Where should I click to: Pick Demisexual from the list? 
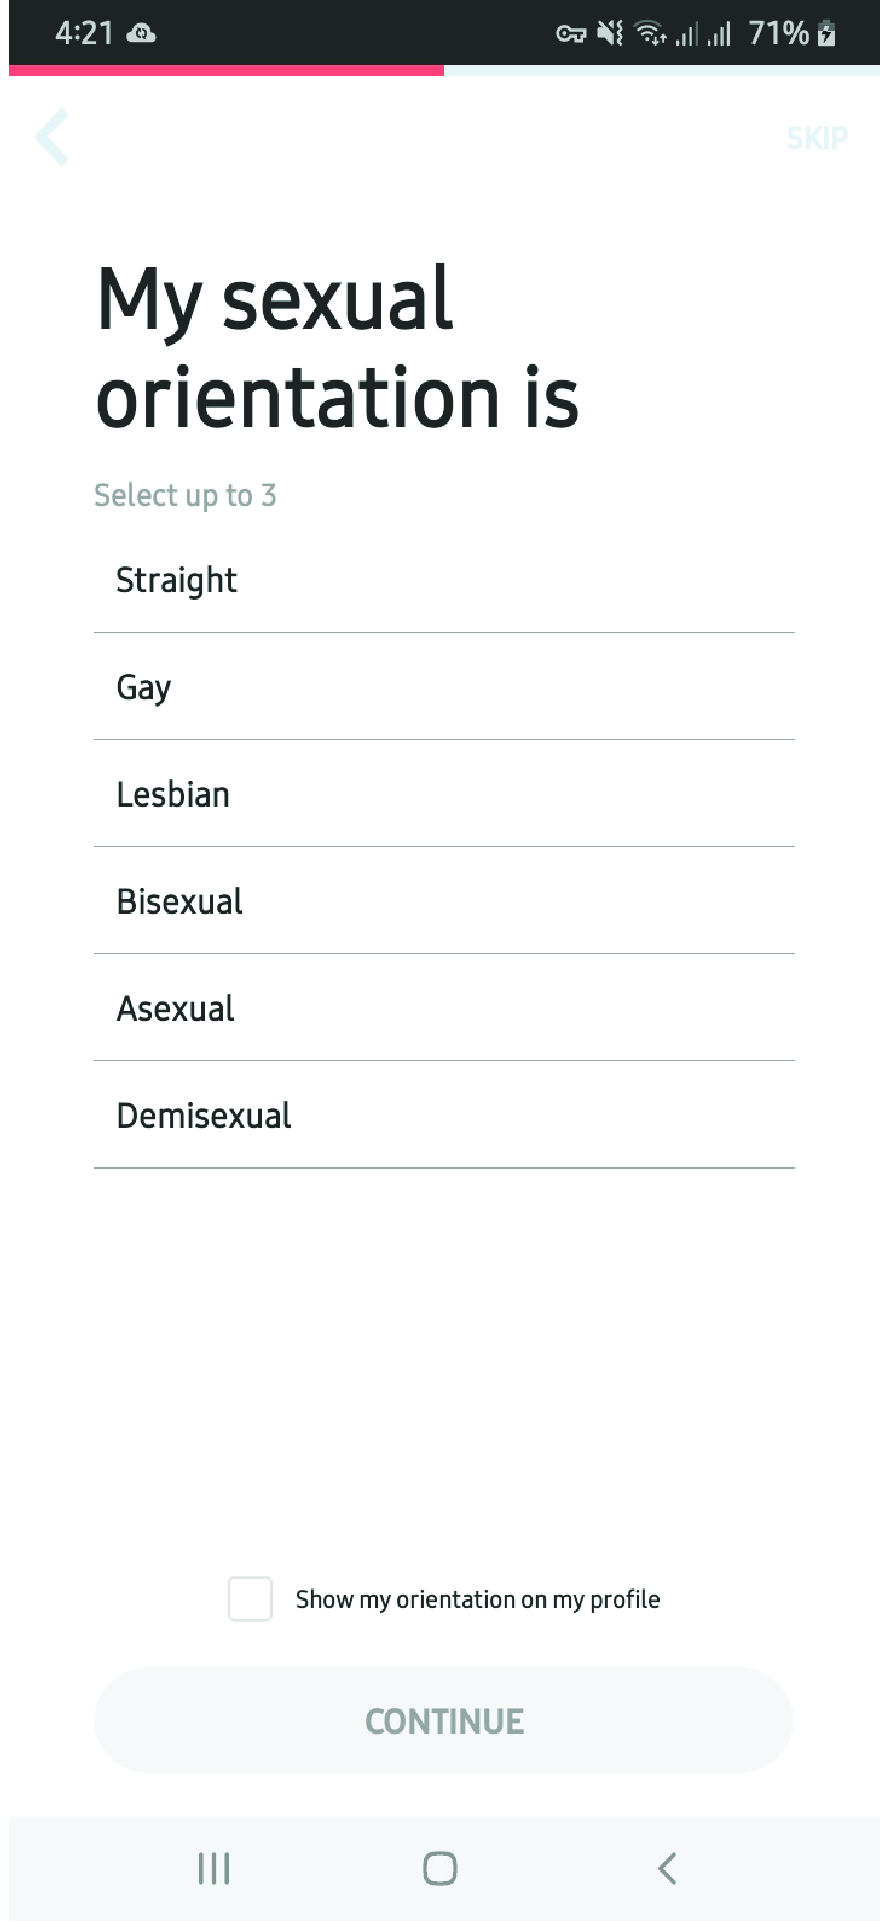[x=444, y=1115]
